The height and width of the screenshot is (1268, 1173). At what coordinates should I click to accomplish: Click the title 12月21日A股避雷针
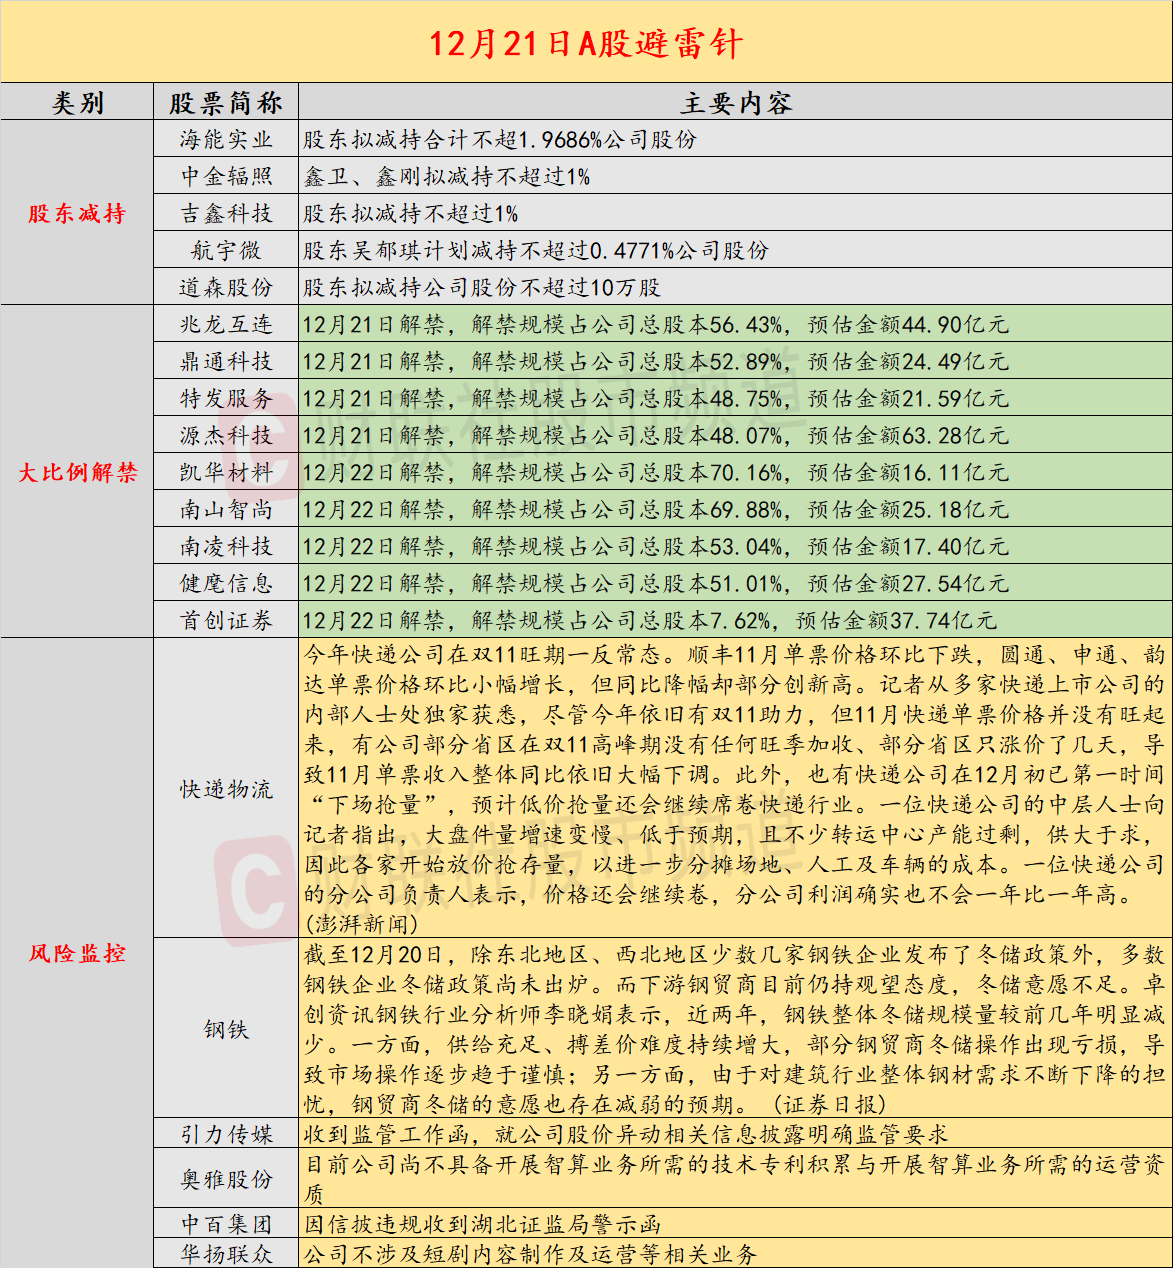586,43
